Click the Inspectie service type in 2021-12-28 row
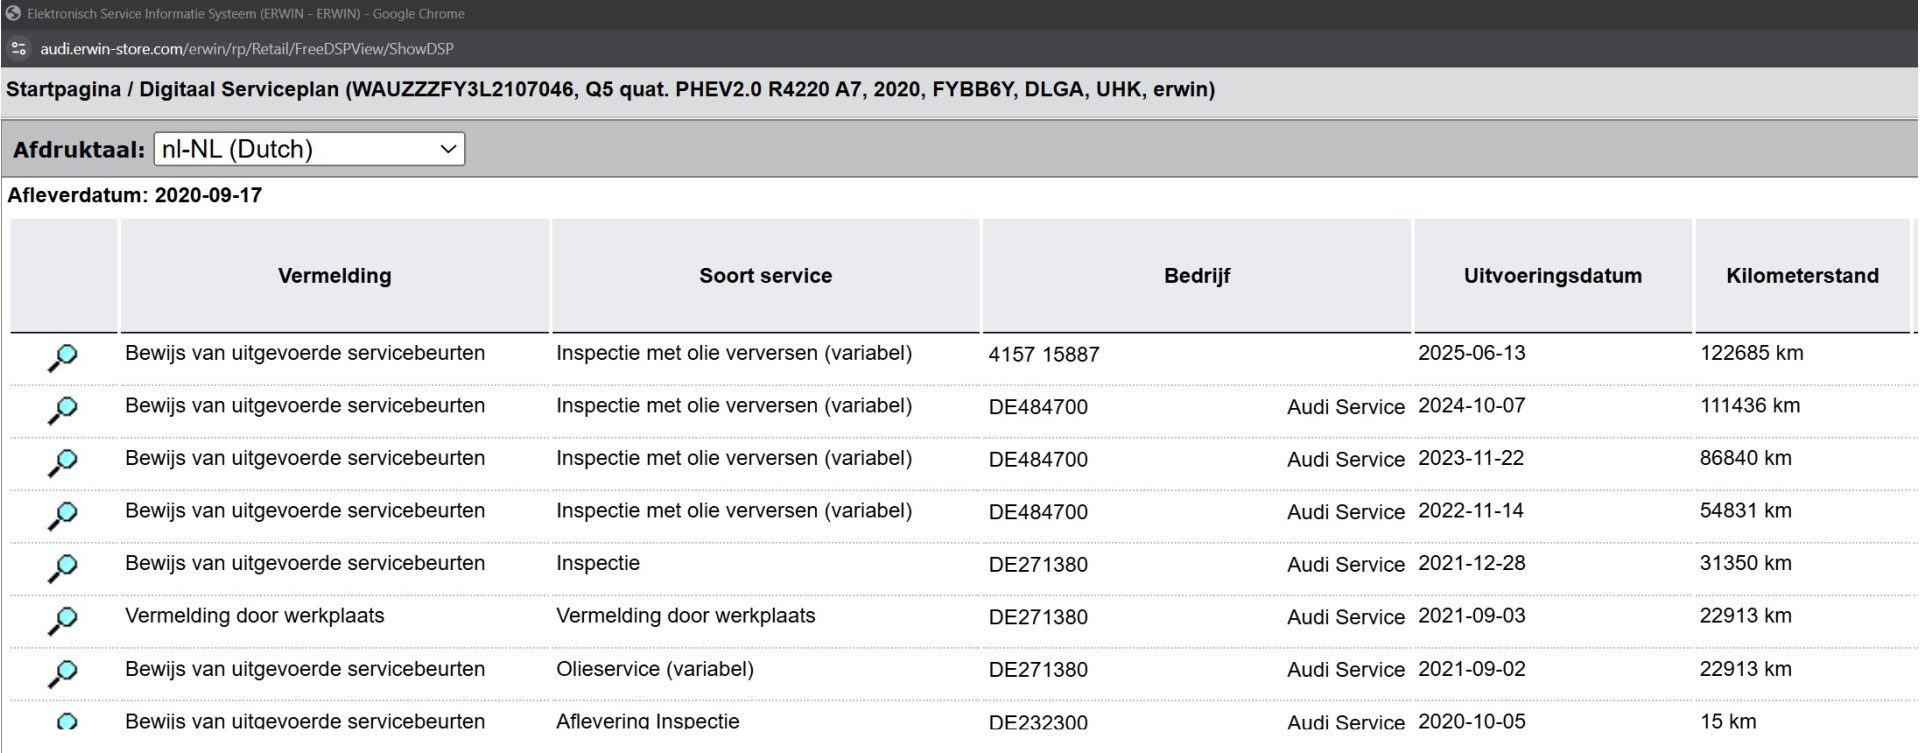 [x=598, y=563]
